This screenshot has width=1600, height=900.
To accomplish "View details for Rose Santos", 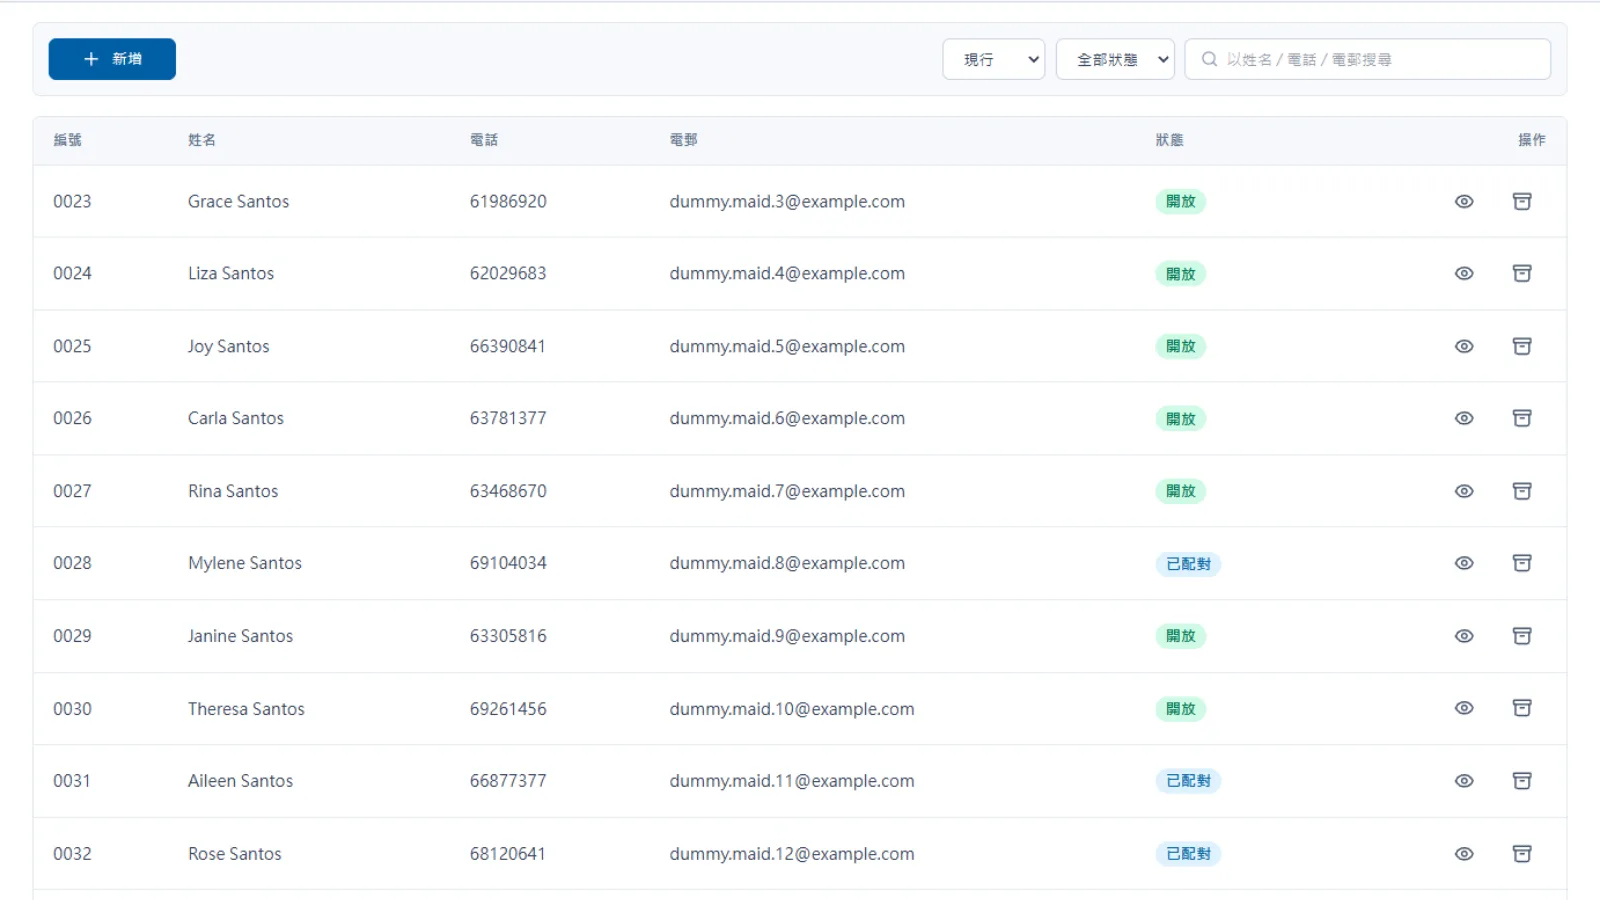I will (x=1464, y=854).
